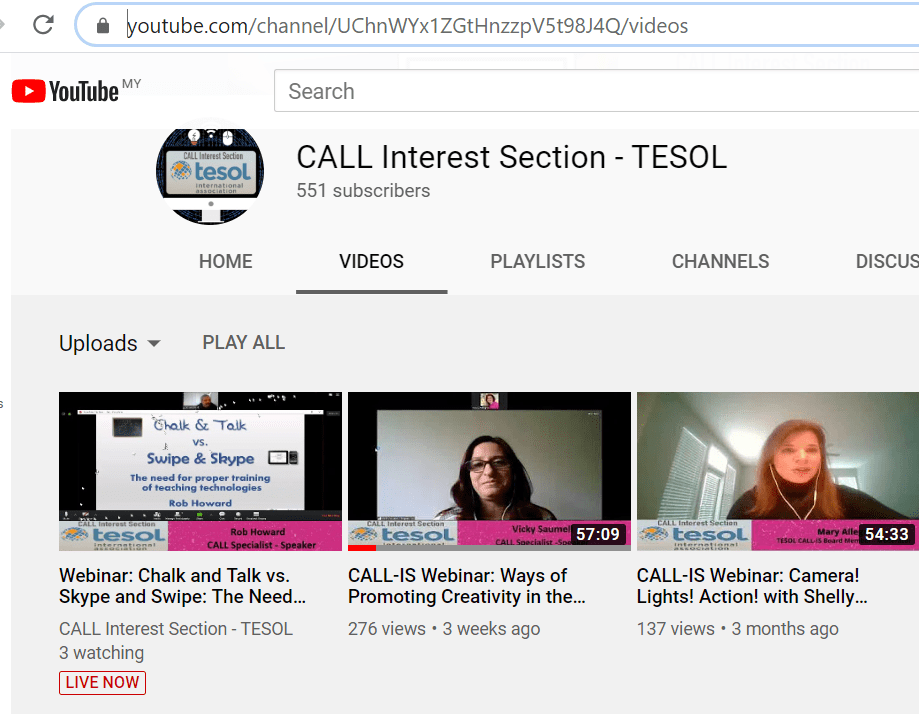Open the CALL Interest Section channel avatar
Image resolution: width=919 pixels, height=714 pixels.
tap(210, 174)
